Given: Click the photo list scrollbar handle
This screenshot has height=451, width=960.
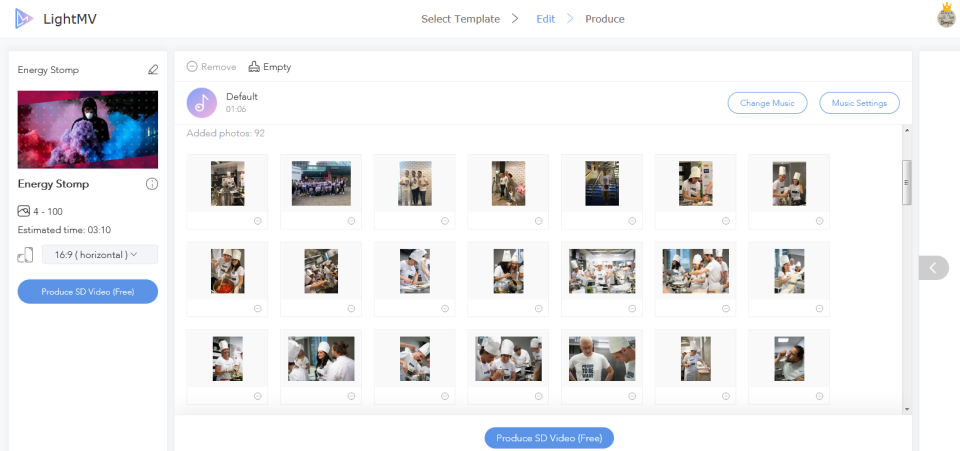Looking at the screenshot, I should (907, 182).
